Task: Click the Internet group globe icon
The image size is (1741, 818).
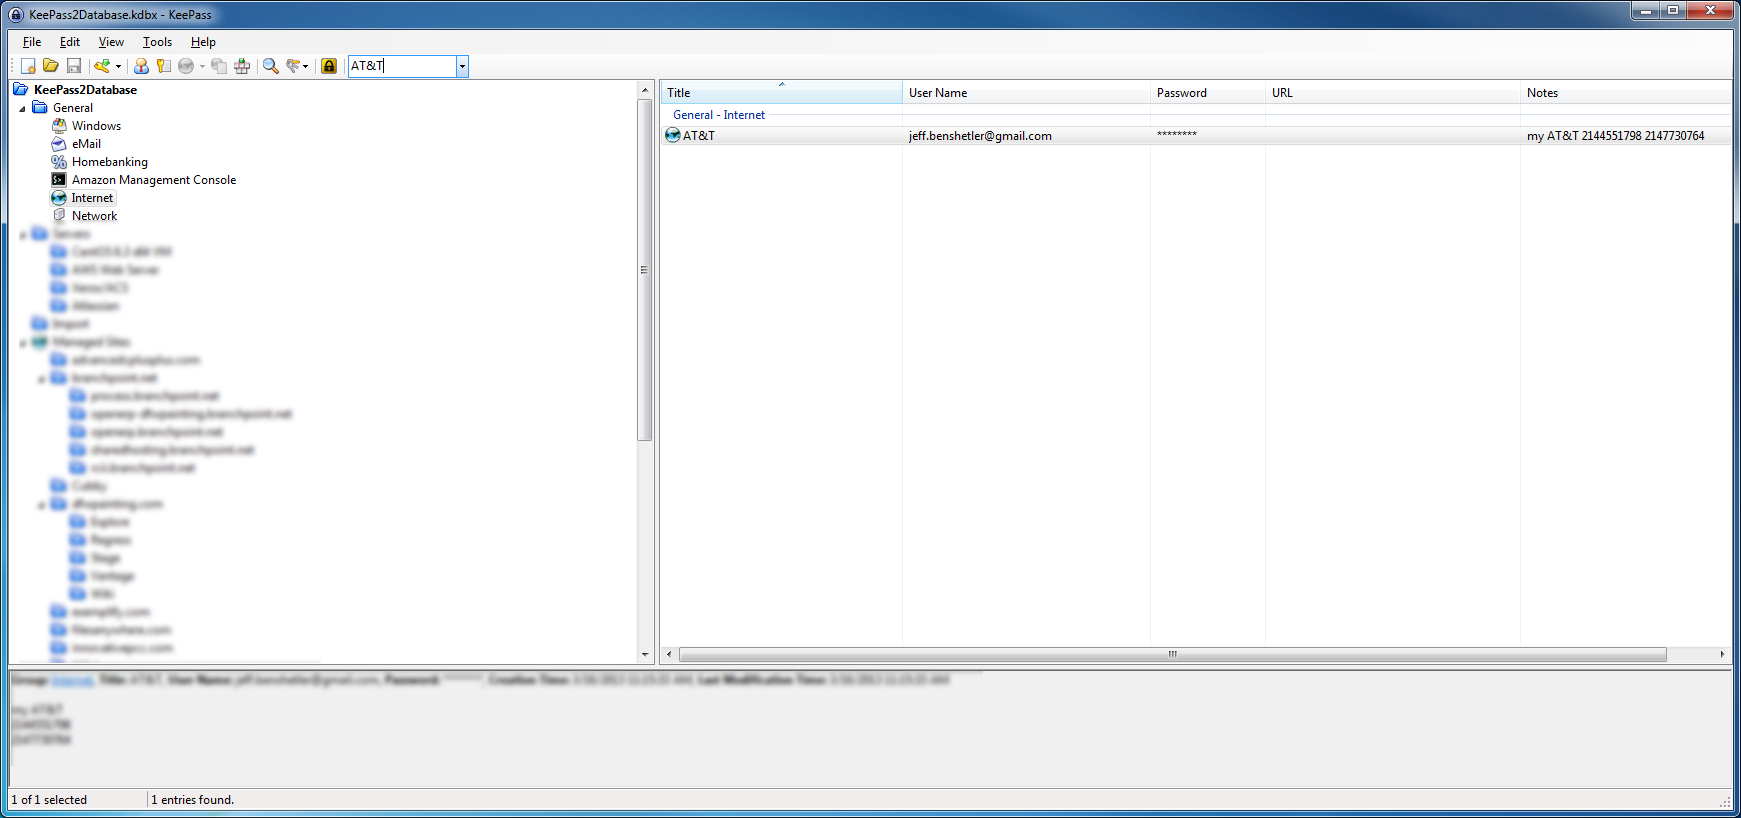Action: pyautogui.click(x=59, y=198)
